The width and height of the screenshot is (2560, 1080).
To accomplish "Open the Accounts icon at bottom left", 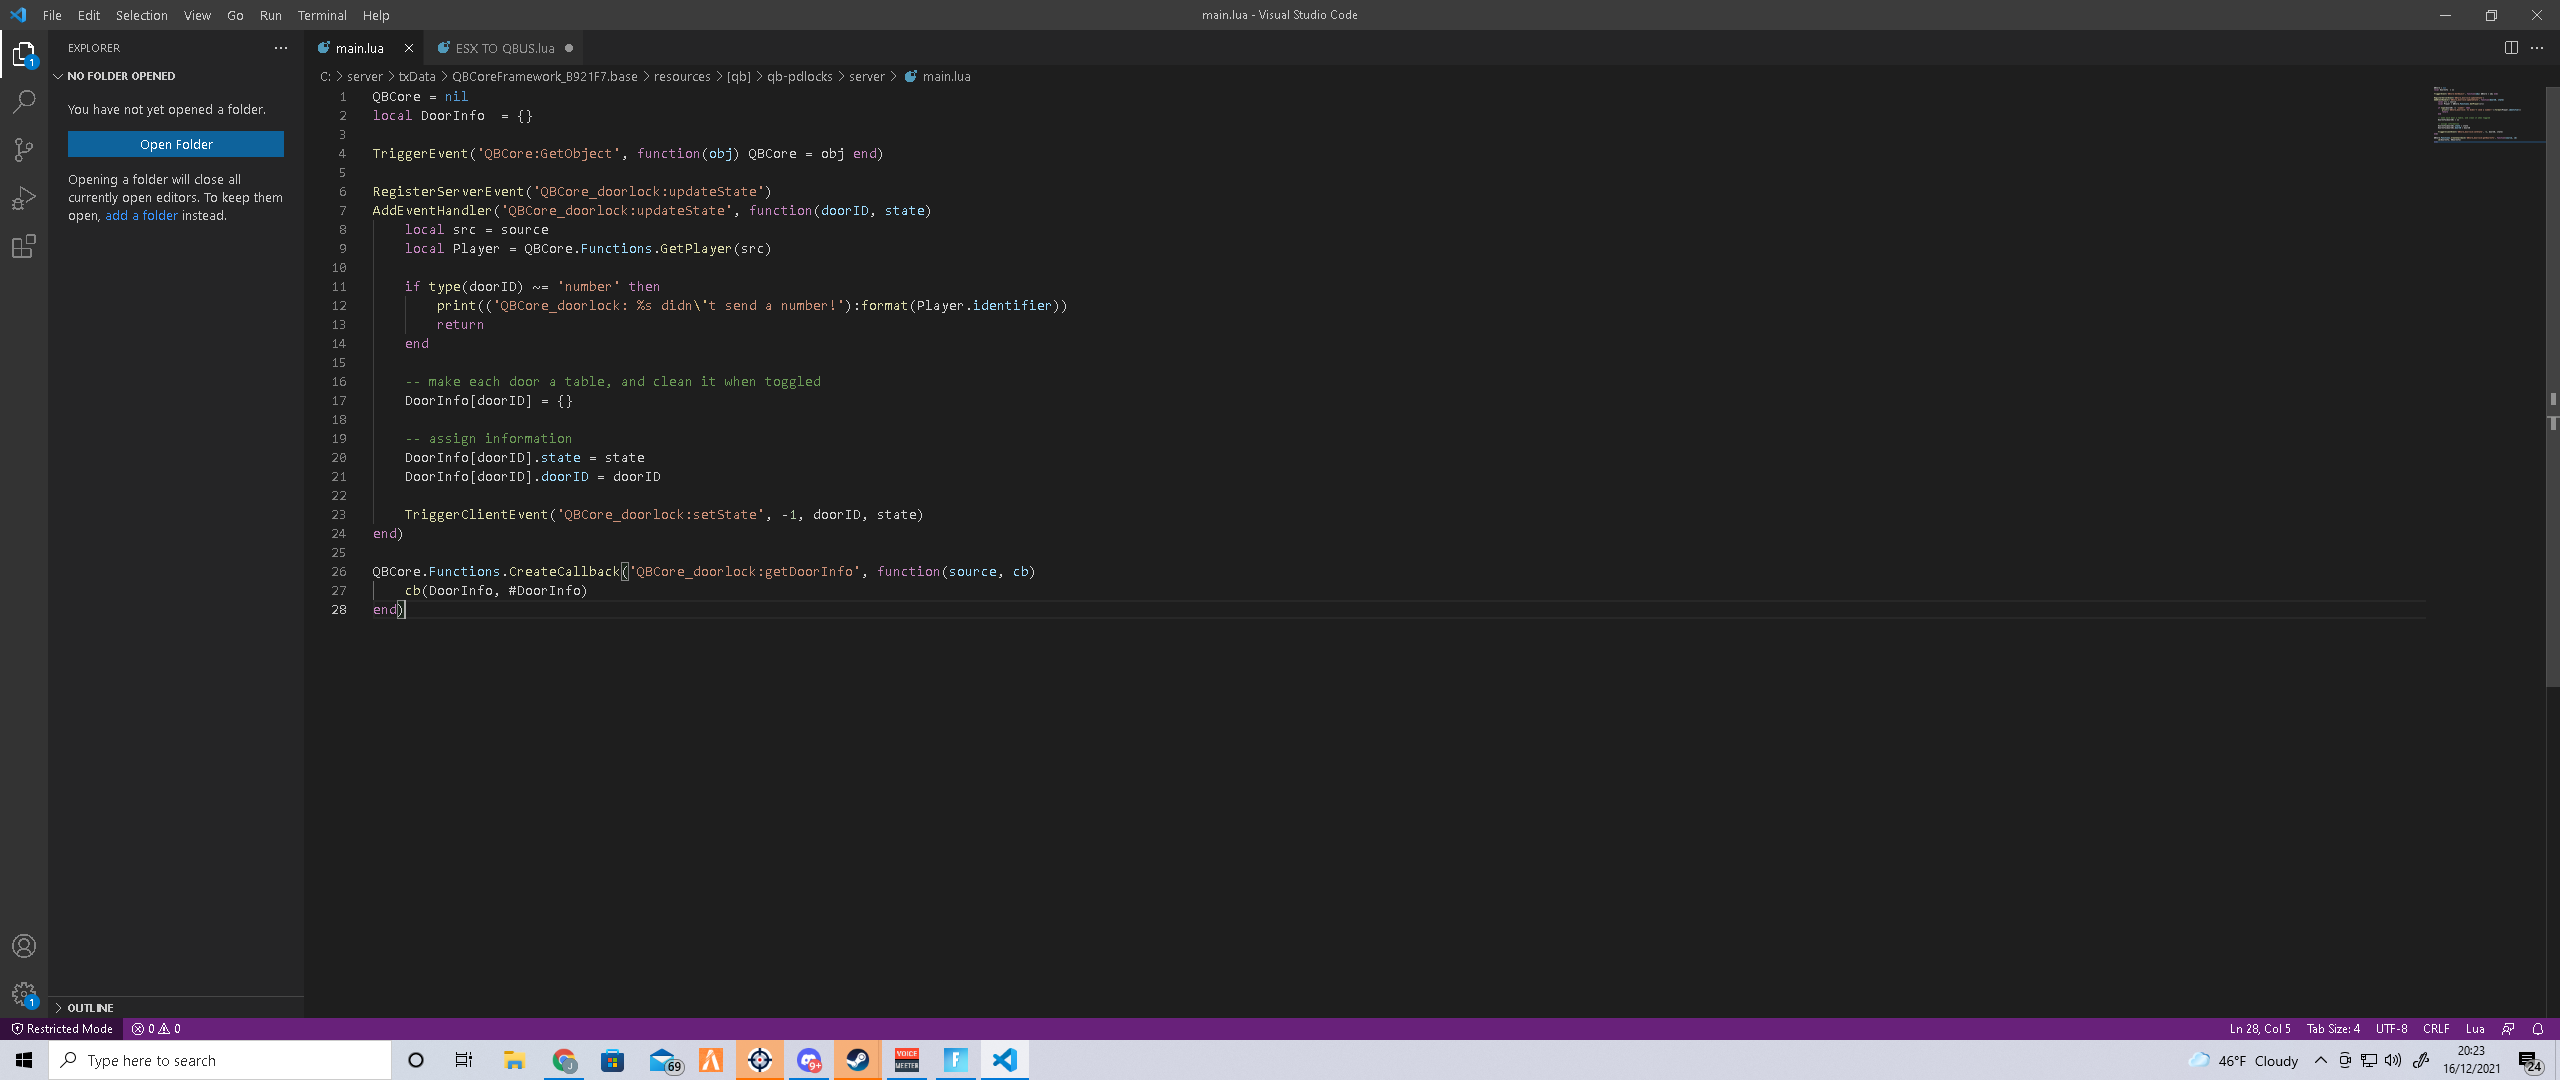I will [23, 945].
